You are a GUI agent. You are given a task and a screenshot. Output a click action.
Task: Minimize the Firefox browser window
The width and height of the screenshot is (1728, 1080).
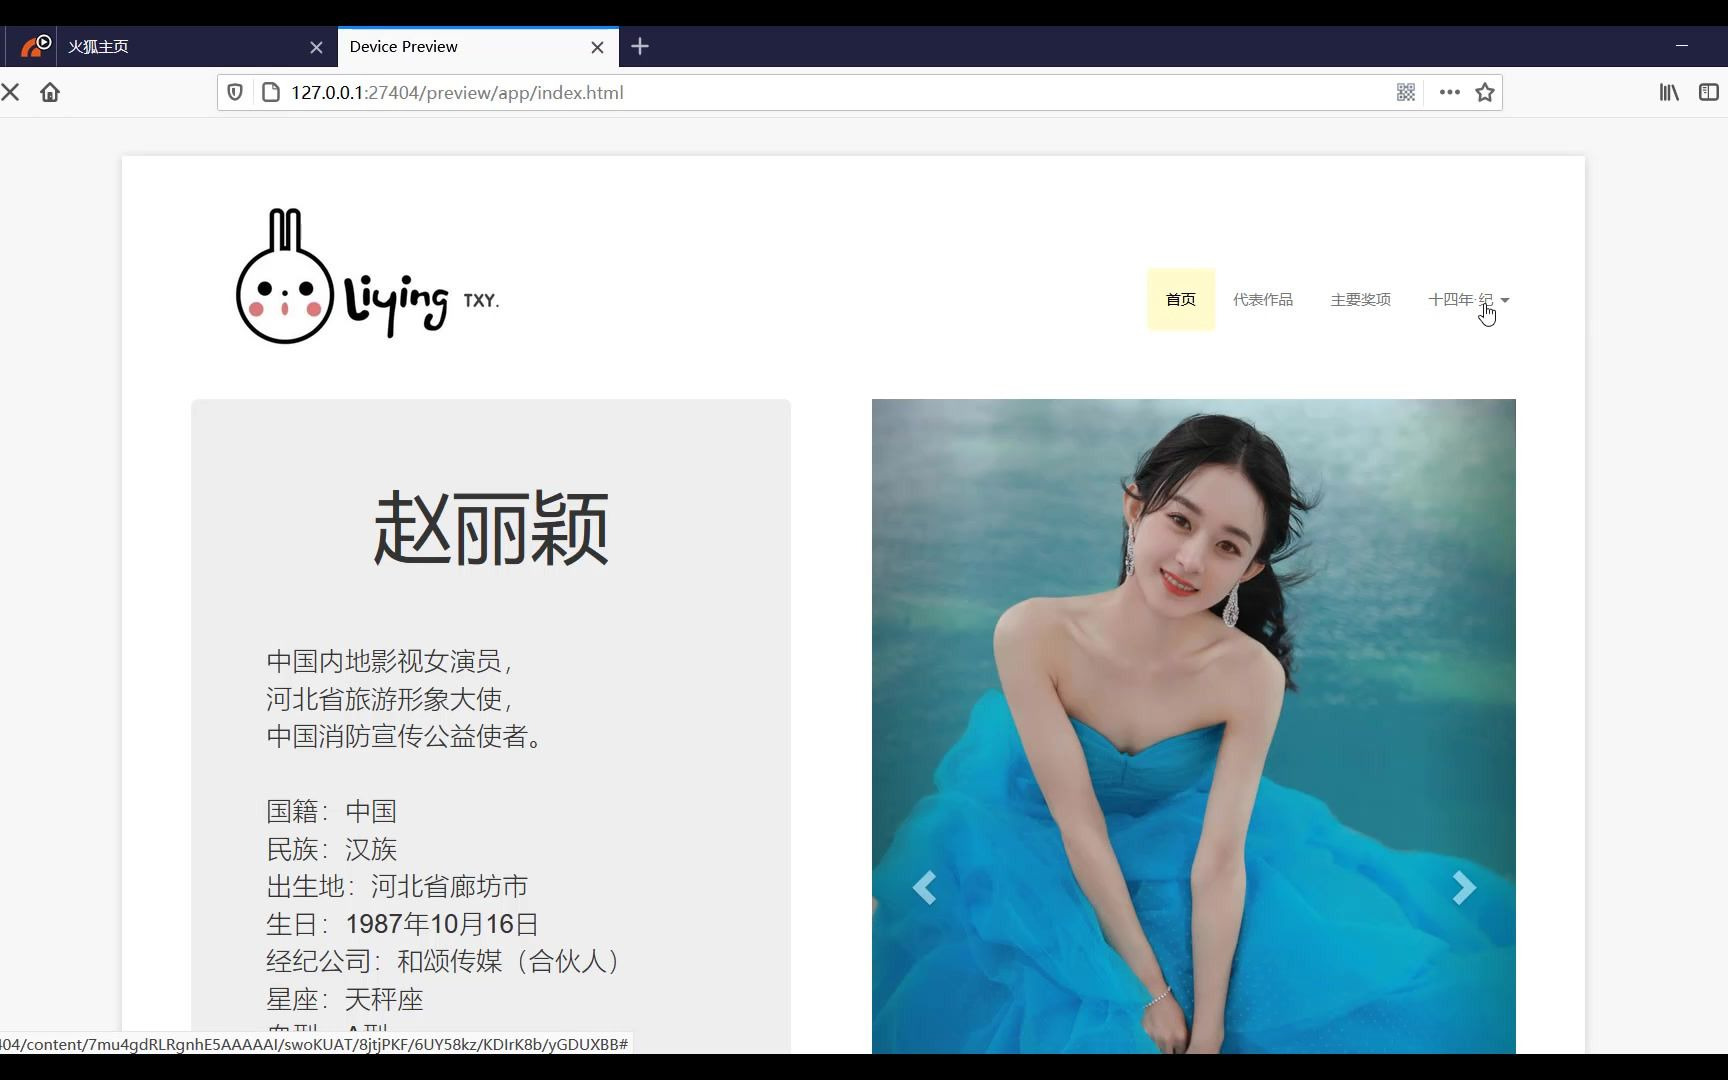click(x=1682, y=46)
